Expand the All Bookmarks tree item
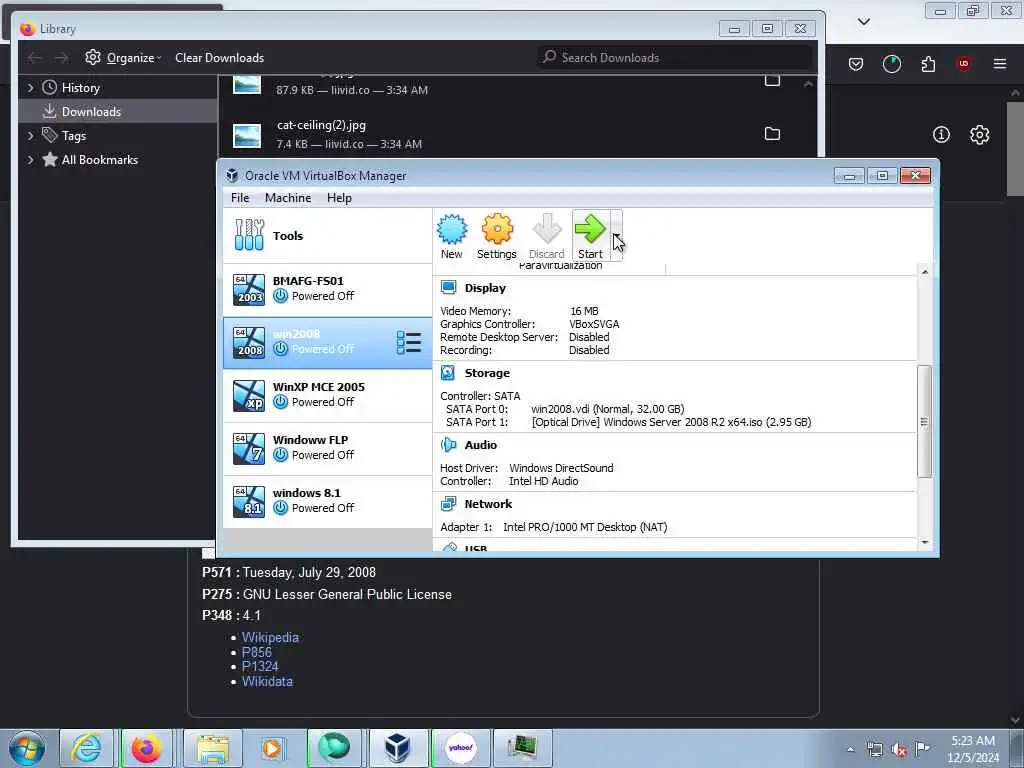Screen dimensions: 1024x768 [x=30, y=160]
